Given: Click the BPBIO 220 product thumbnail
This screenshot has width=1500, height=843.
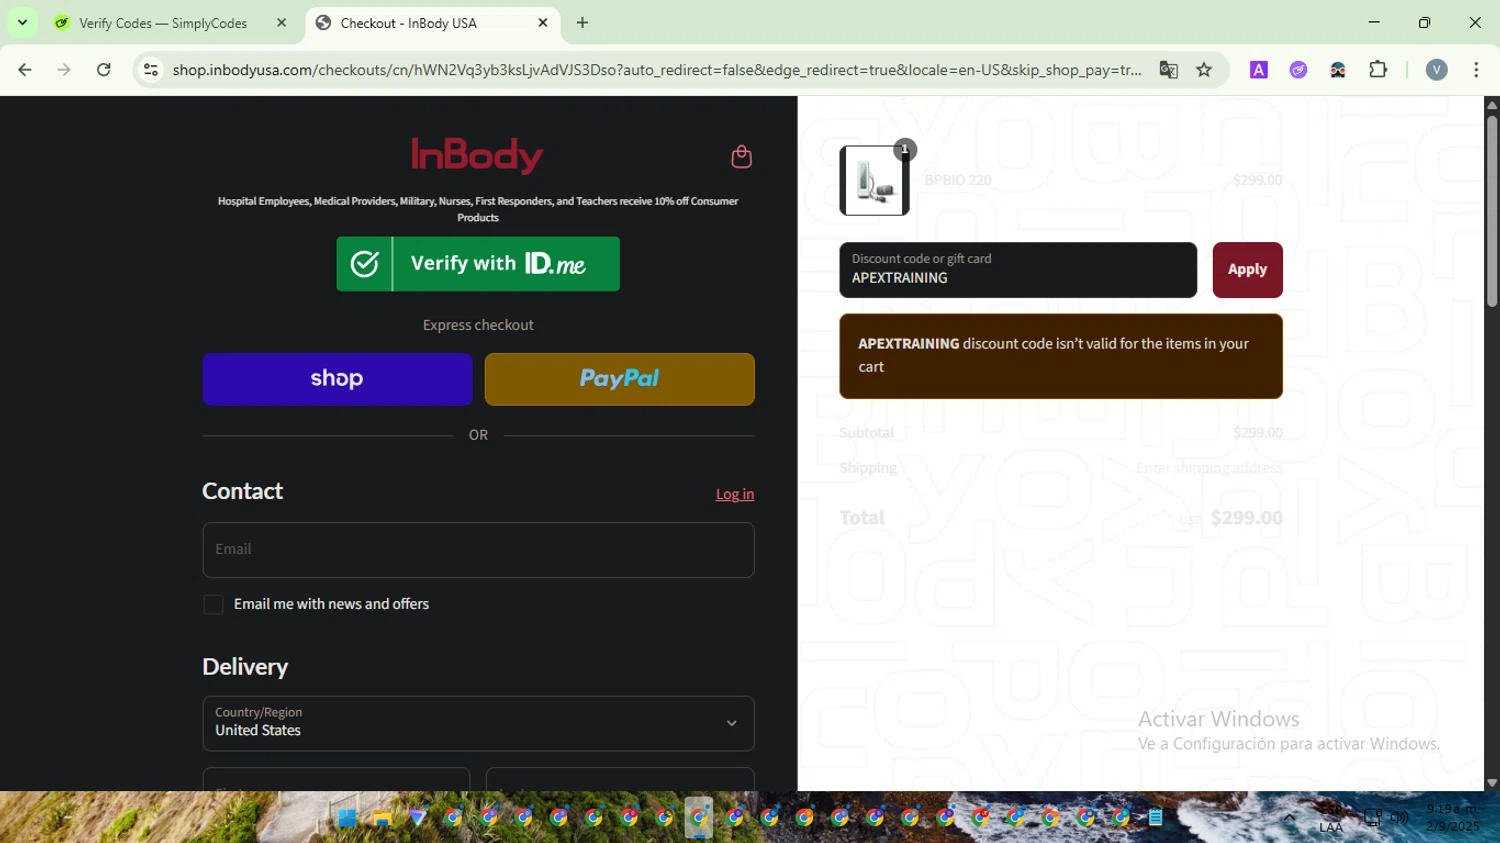Looking at the screenshot, I should click(874, 181).
